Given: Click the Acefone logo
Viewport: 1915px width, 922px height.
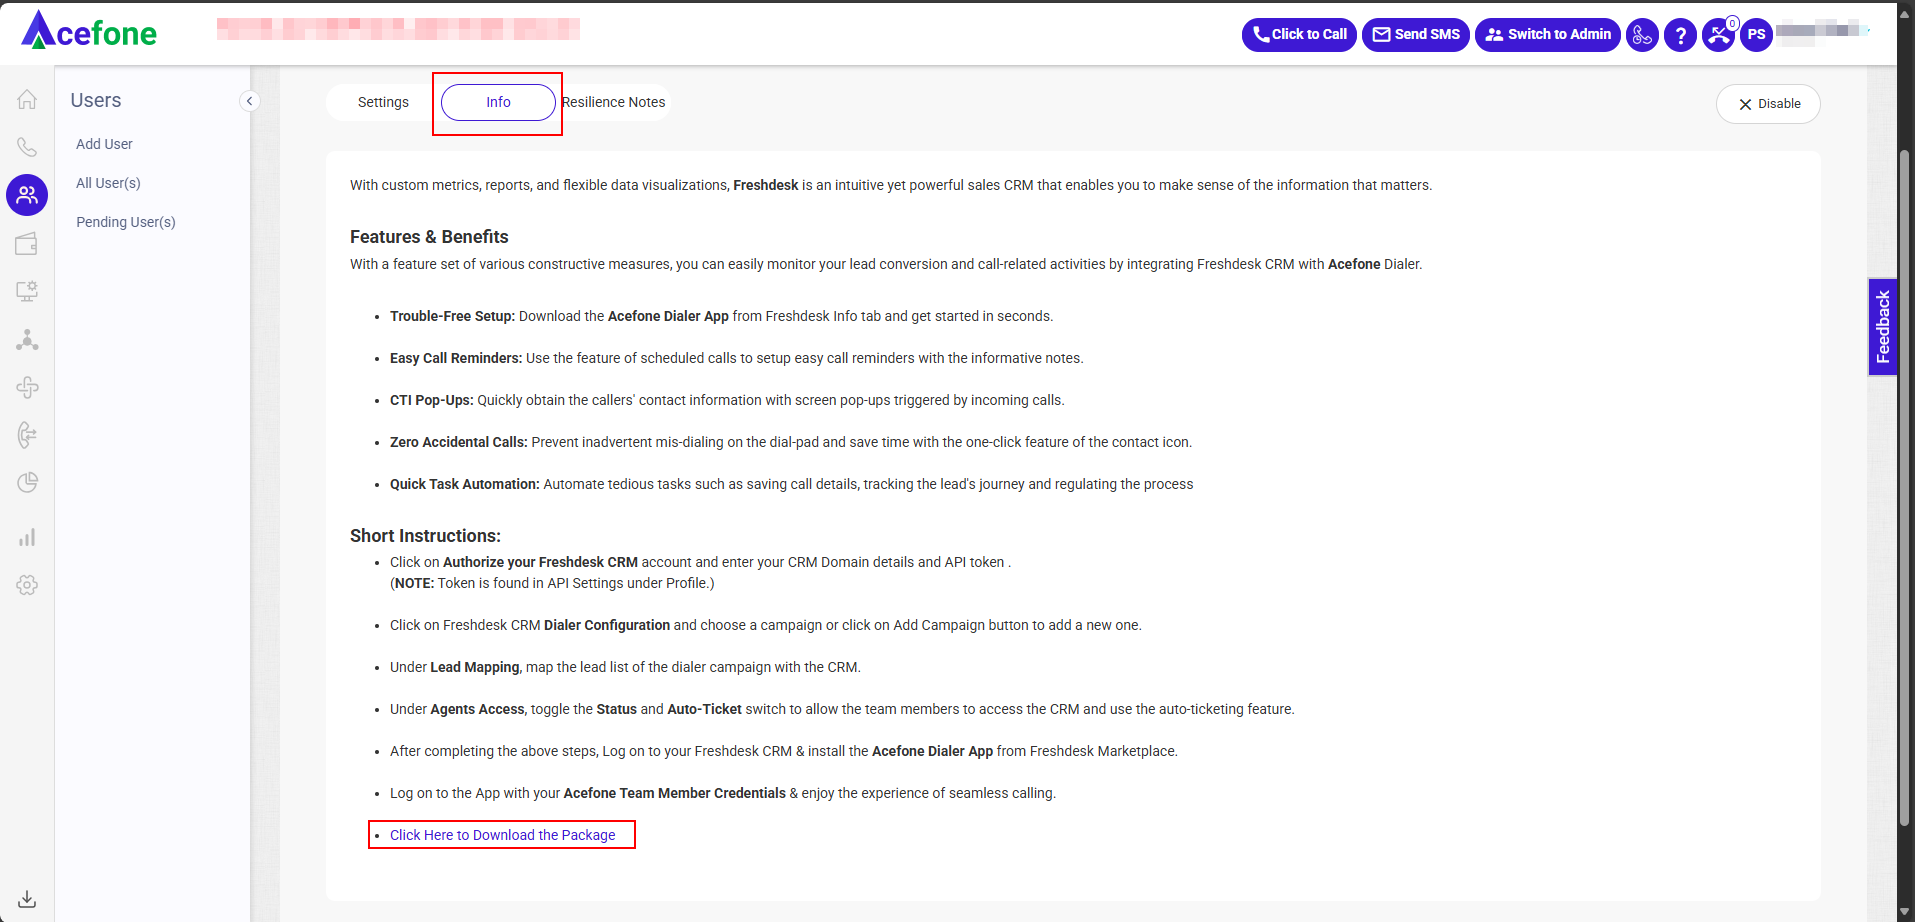Looking at the screenshot, I should 89,31.
